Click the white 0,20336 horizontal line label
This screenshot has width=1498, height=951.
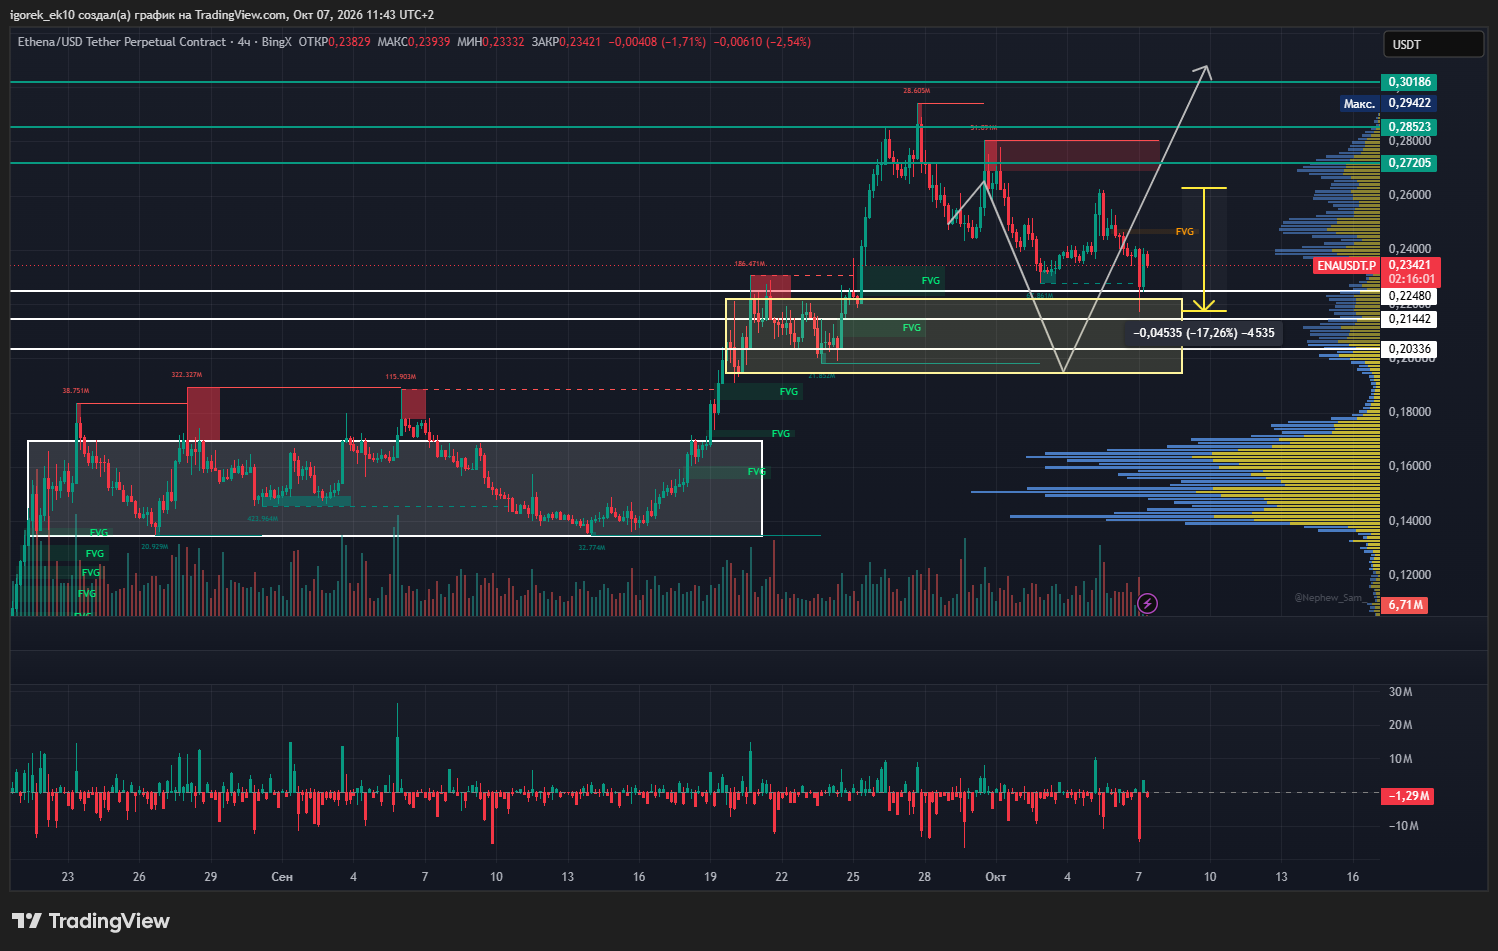click(x=1410, y=349)
